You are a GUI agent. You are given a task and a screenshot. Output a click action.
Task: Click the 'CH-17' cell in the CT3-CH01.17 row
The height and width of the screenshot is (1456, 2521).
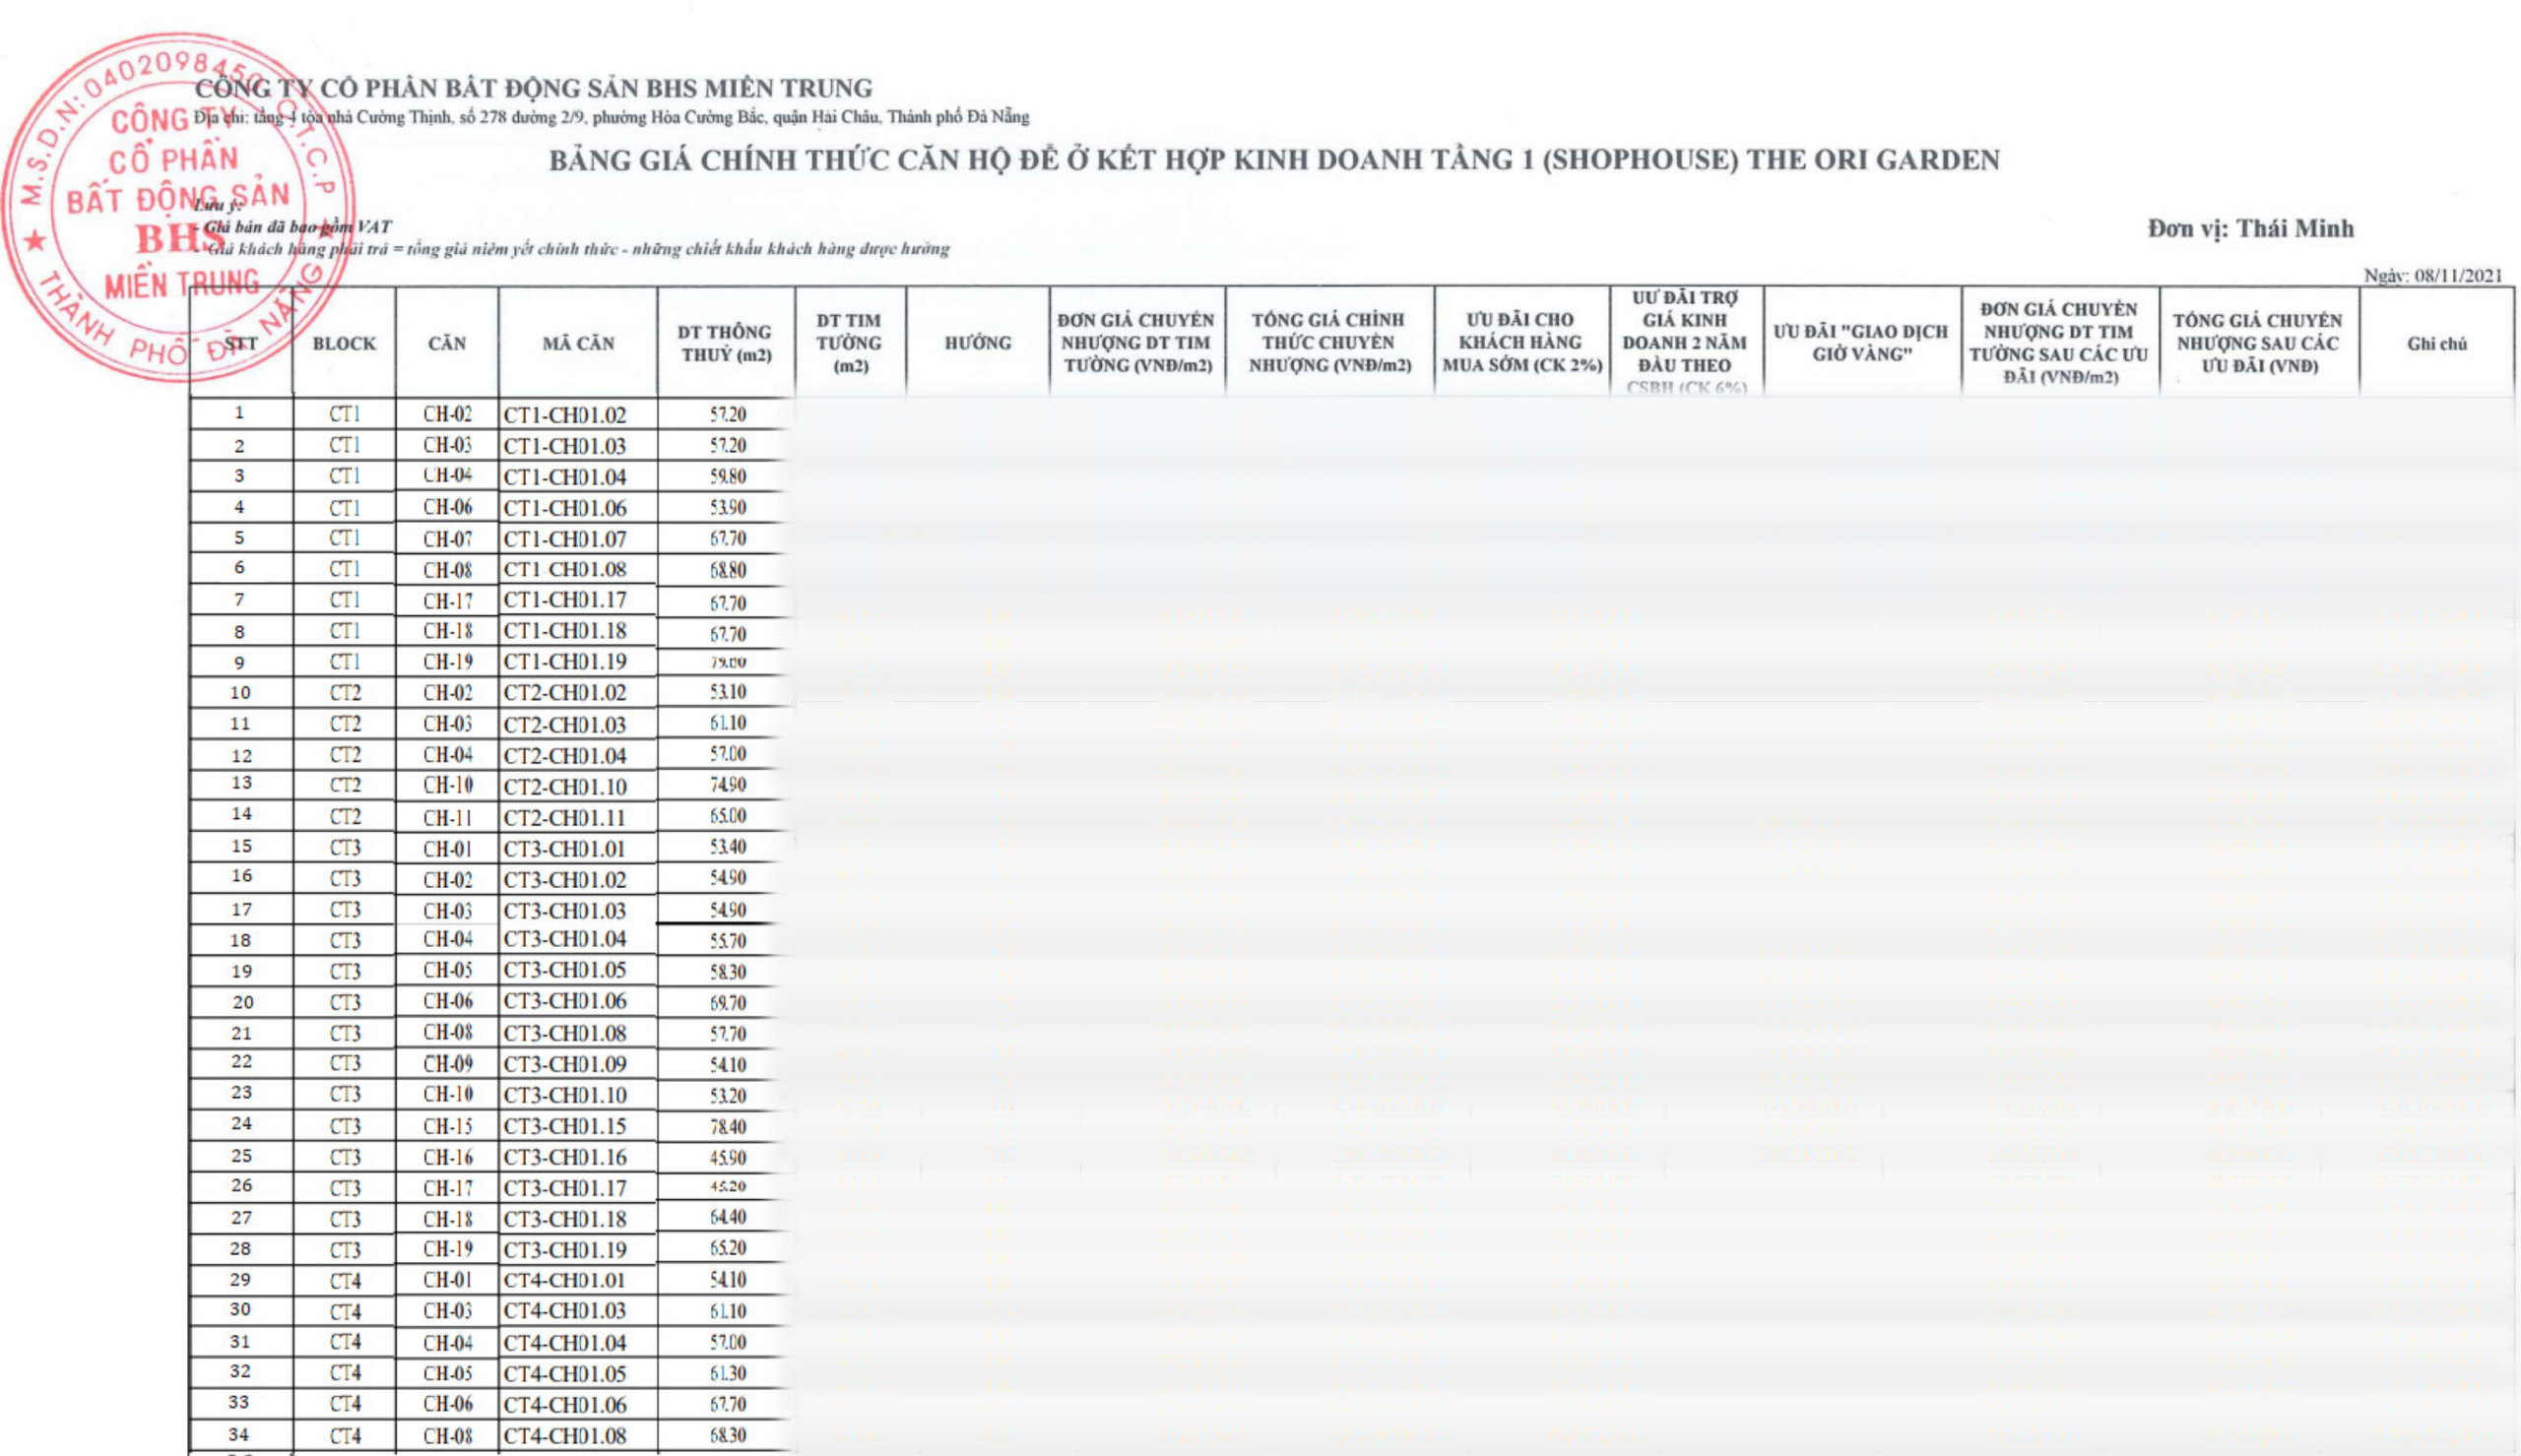[448, 1189]
